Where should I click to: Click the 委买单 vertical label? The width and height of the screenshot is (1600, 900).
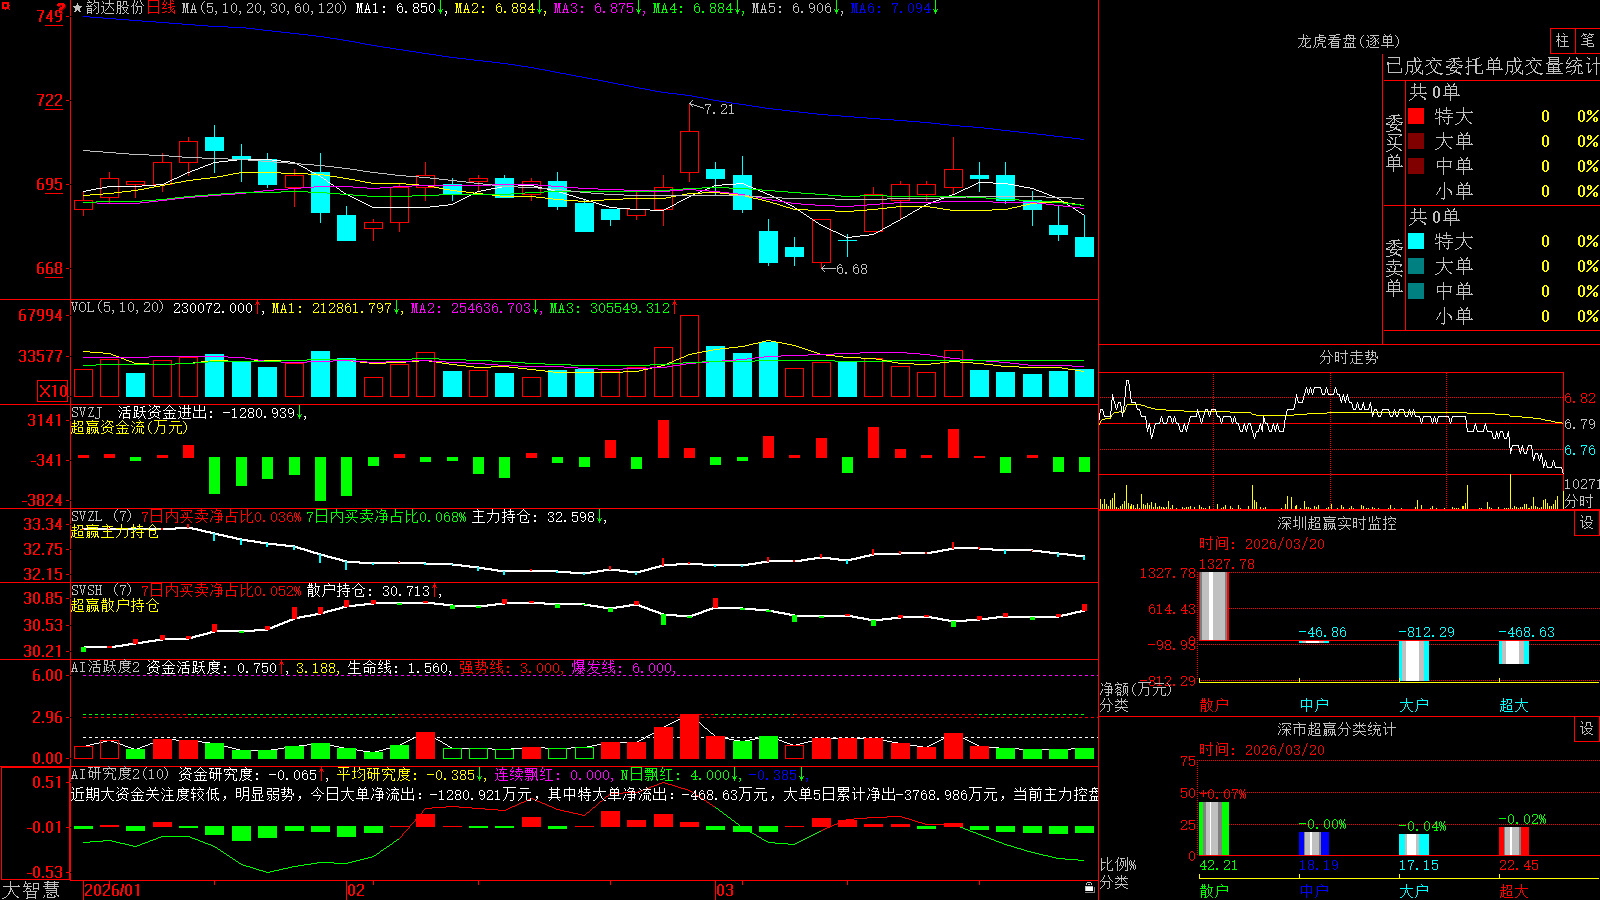pos(1394,142)
